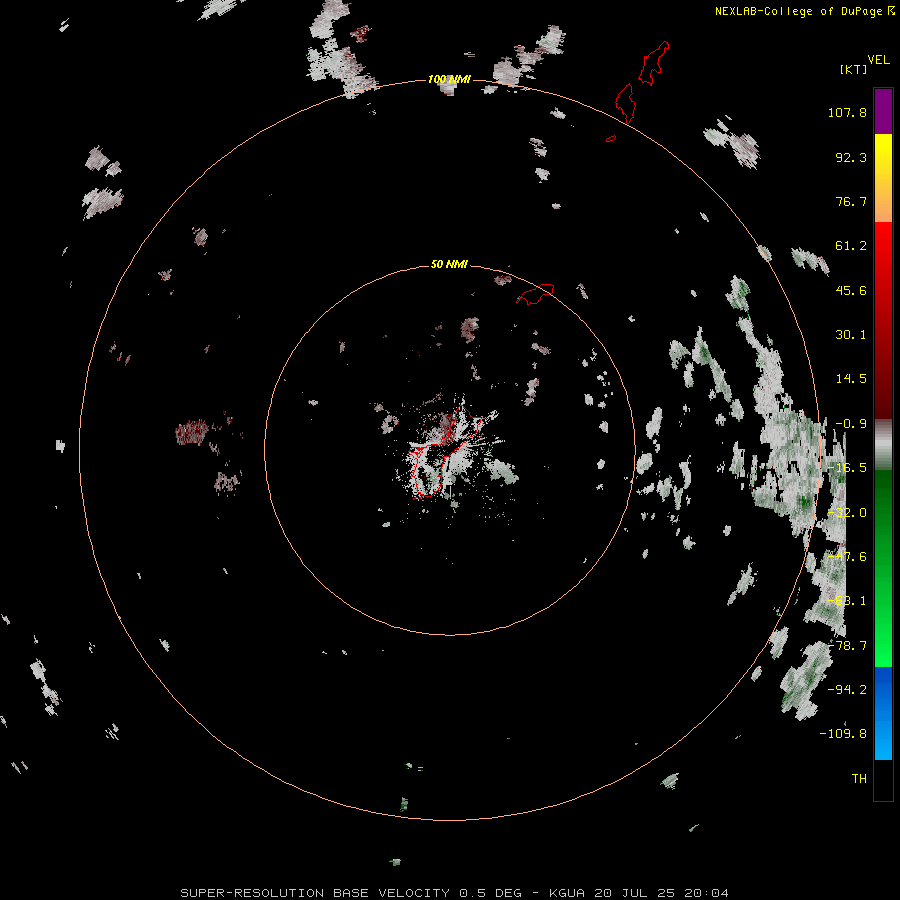
Task: Click the Super-Resolution Base Velocity caption
Action: point(455,893)
